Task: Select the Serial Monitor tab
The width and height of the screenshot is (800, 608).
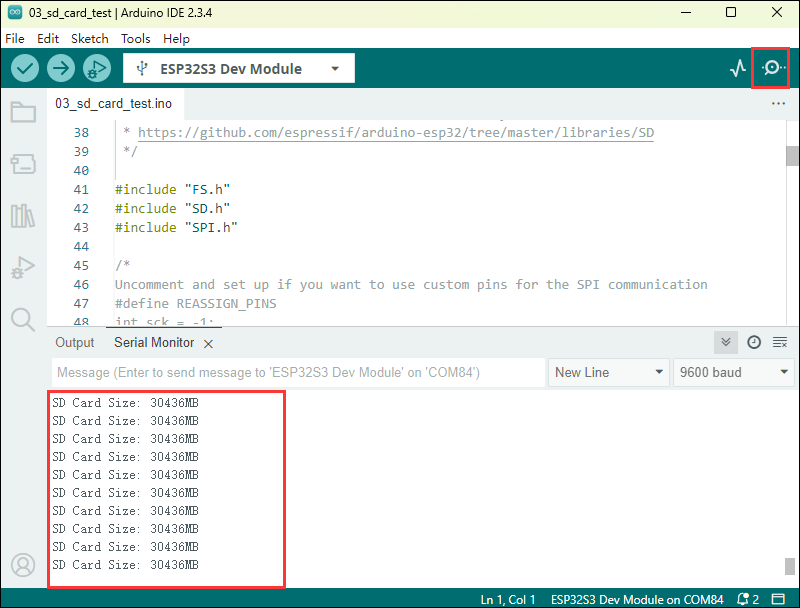Action: click(x=154, y=342)
